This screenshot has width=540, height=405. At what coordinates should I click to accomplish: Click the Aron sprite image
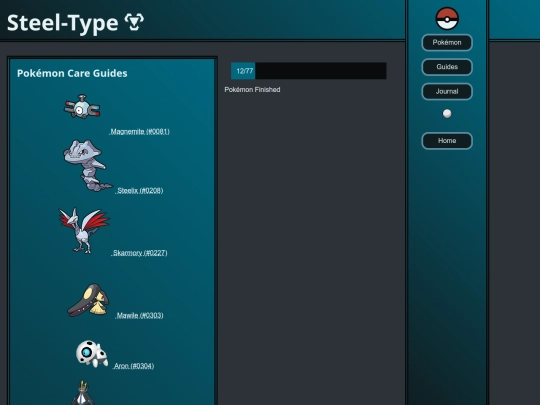92,354
